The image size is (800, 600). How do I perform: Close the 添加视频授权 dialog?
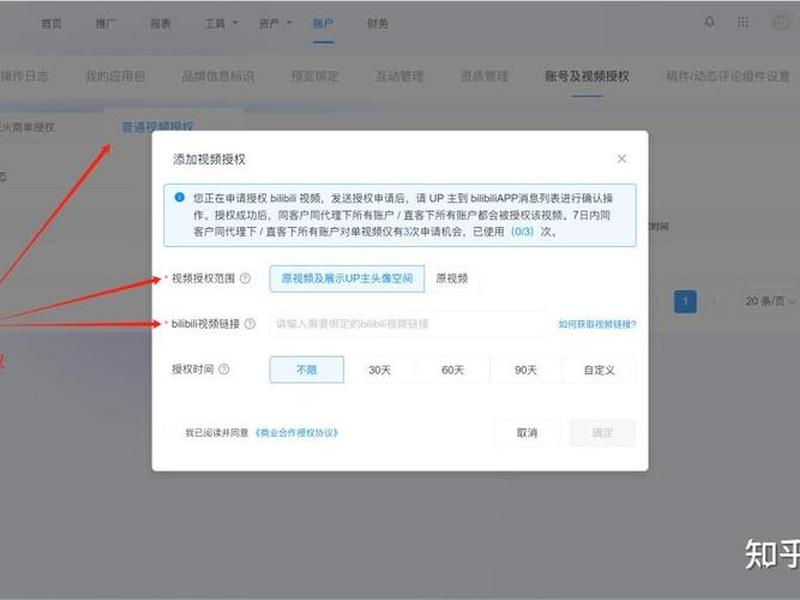(x=621, y=159)
